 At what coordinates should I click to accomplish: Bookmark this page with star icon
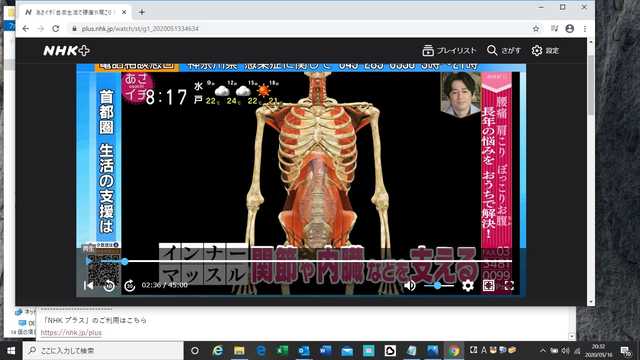point(536,29)
